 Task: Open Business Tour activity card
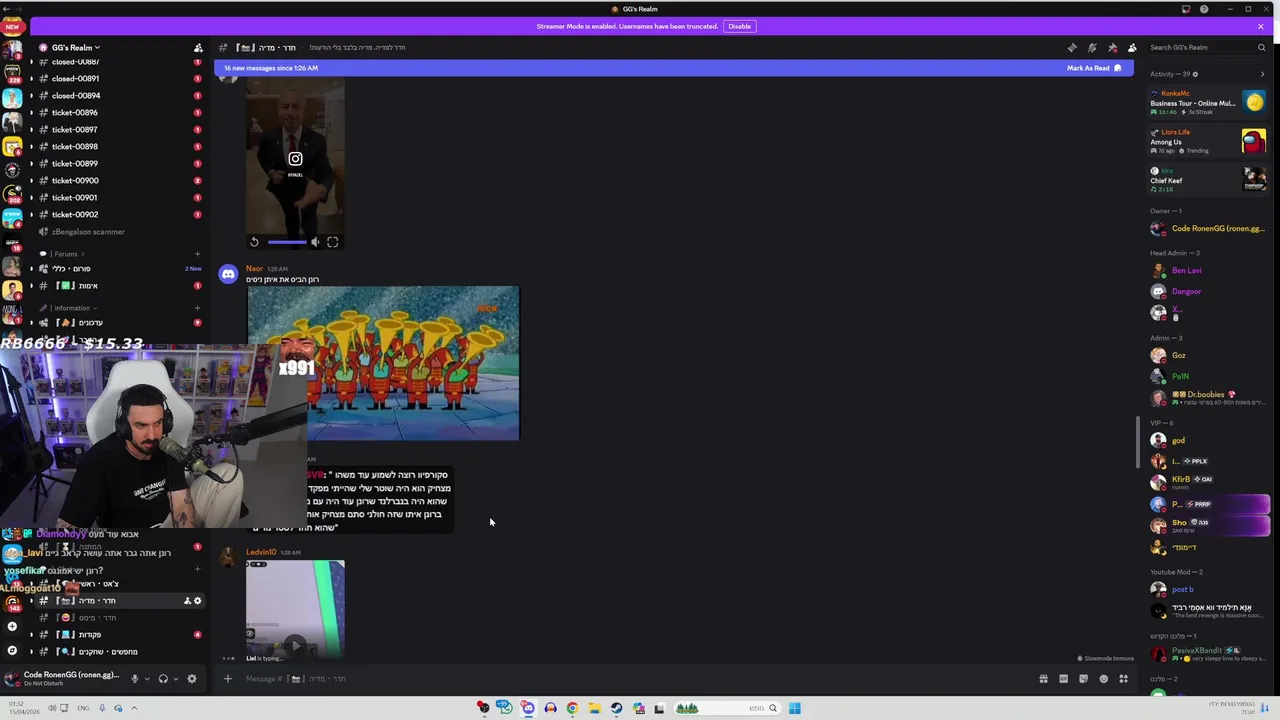tap(1208, 103)
